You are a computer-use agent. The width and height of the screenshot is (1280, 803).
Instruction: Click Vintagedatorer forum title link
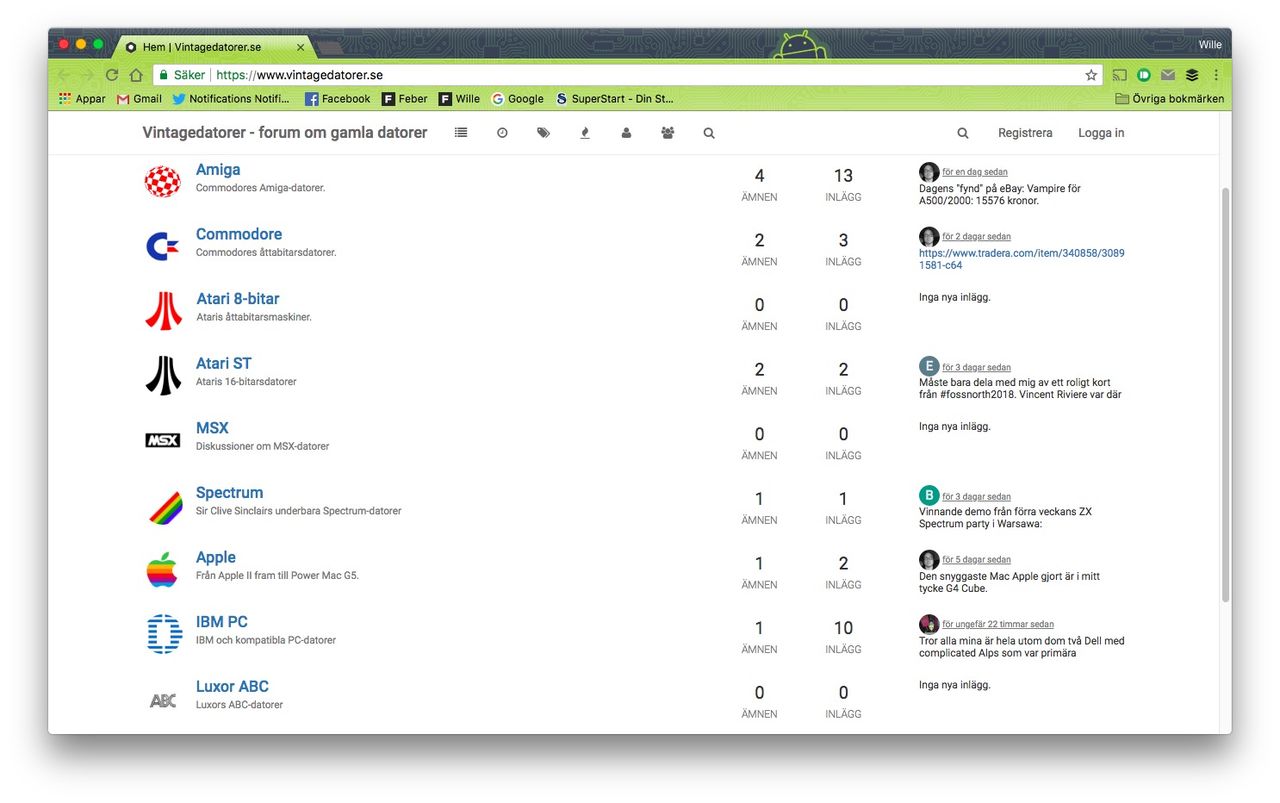tap(285, 133)
